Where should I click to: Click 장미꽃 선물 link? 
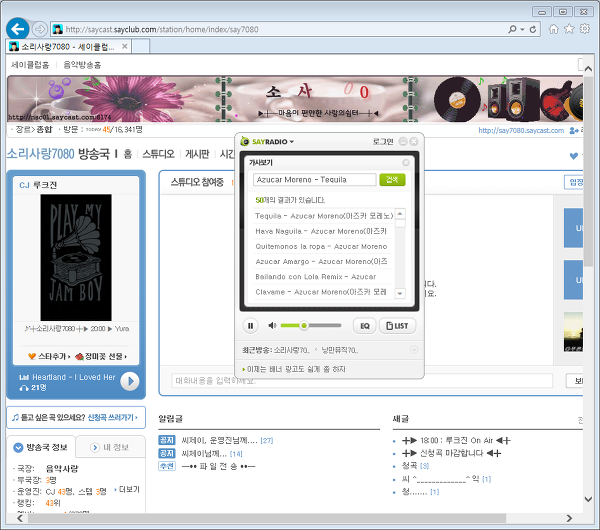coord(101,356)
